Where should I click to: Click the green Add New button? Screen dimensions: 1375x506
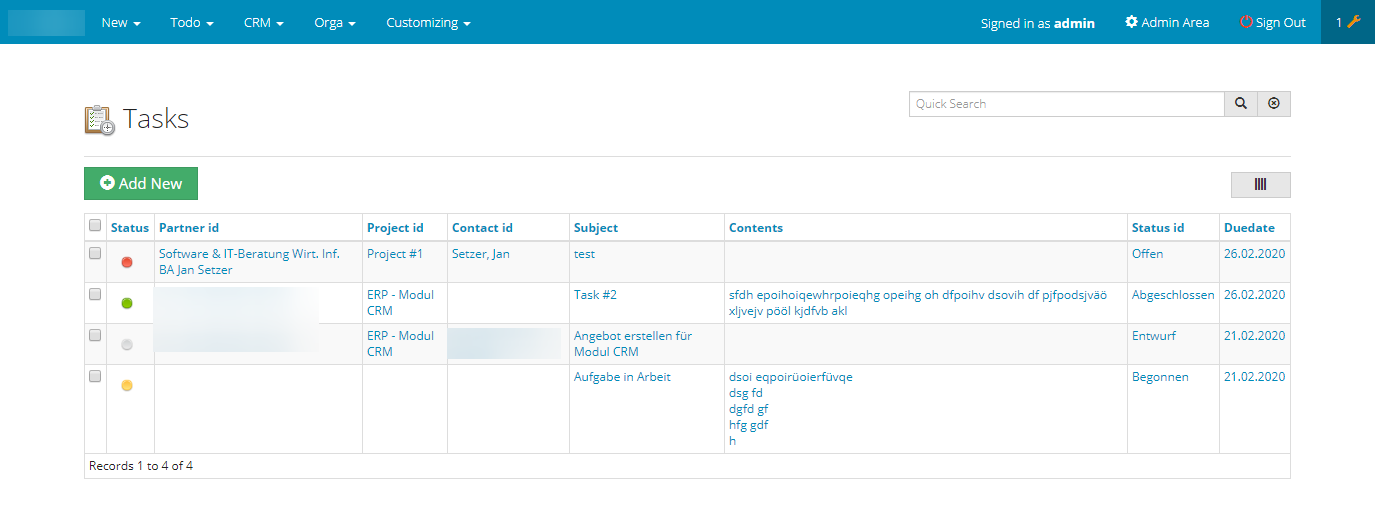pos(141,183)
